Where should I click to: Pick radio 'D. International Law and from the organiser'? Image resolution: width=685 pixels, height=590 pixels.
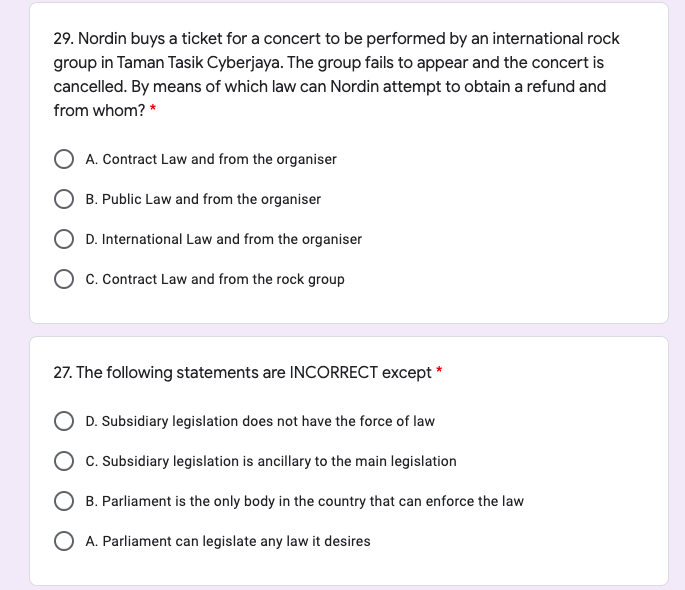click(64, 239)
